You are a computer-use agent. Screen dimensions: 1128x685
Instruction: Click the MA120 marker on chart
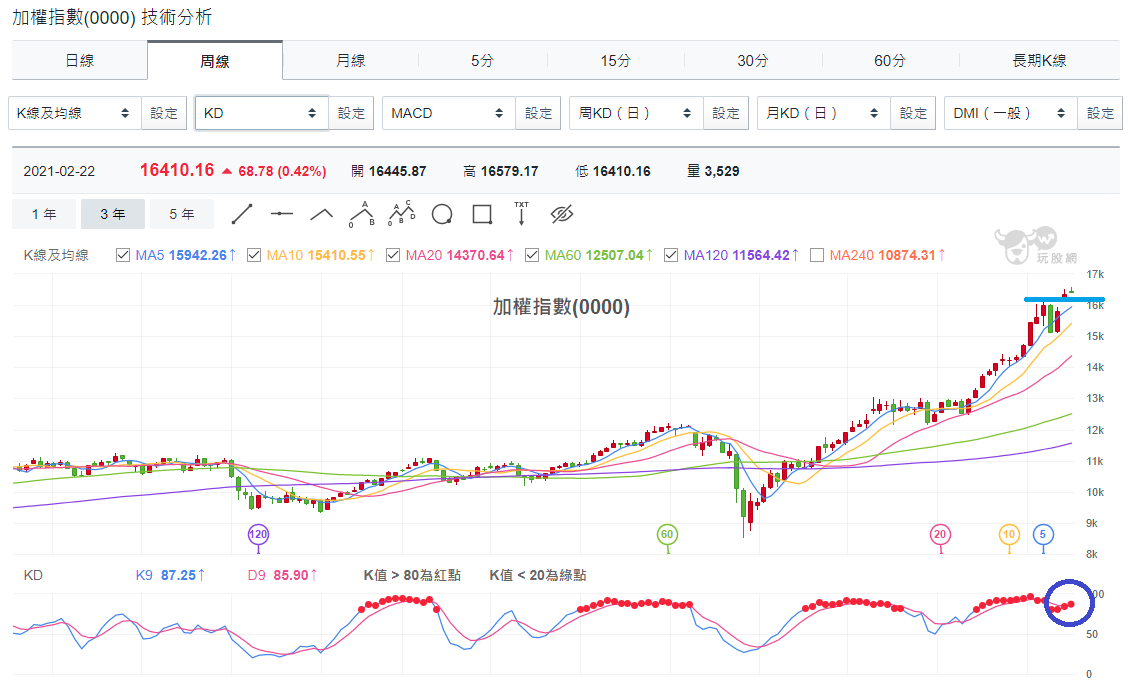coord(258,534)
